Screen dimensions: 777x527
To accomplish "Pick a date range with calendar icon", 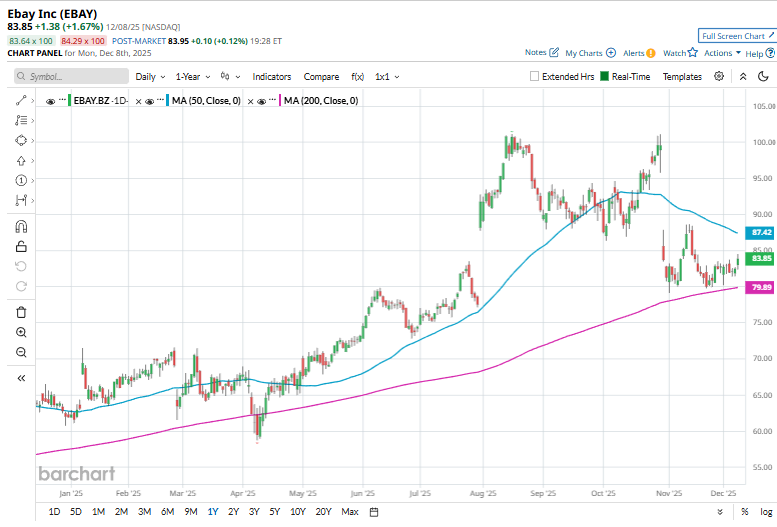I will [x=373, y=512].
